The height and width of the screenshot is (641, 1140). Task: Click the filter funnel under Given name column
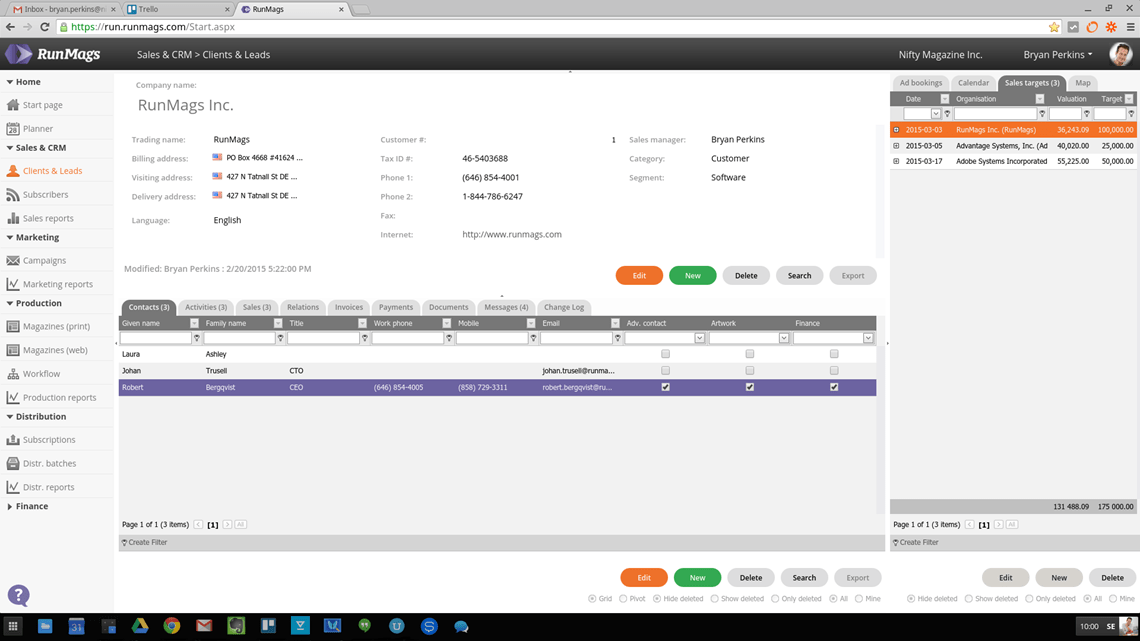[196, 338]
